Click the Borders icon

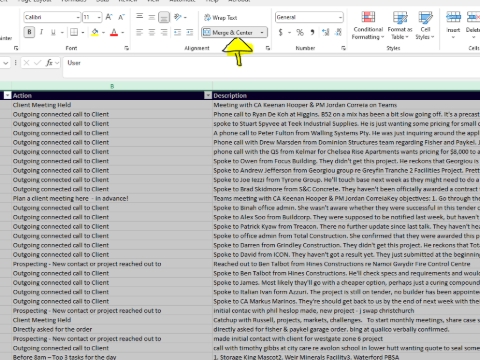74,32
